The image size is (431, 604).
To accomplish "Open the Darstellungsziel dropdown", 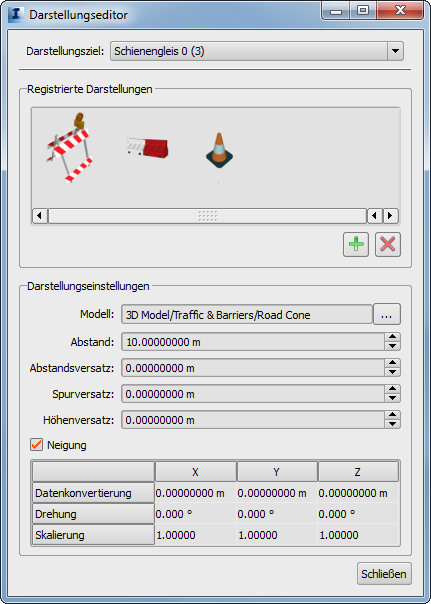I will (x=395, y=51).
